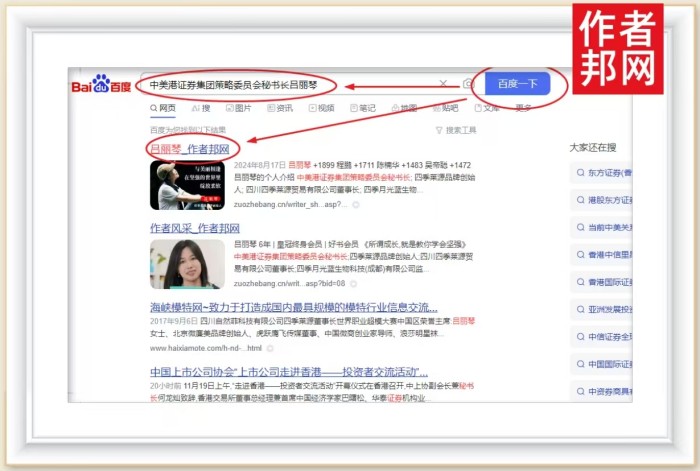
Task: Open camera image search icon
Action: (x=467, y=85)
